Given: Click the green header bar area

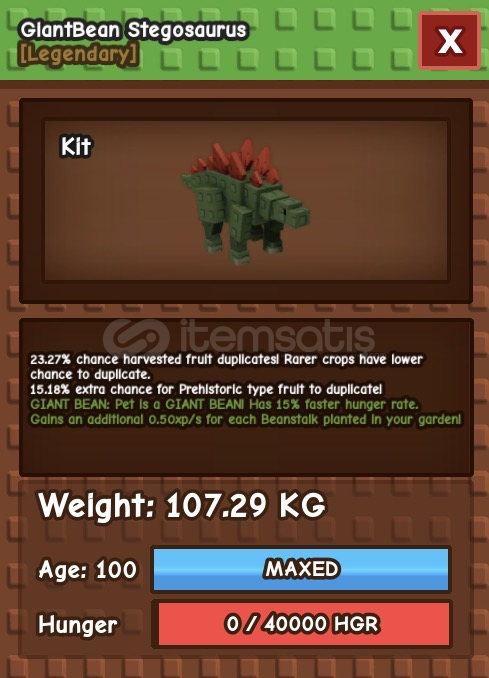Looking at the screenshot, I should point(244,40).
